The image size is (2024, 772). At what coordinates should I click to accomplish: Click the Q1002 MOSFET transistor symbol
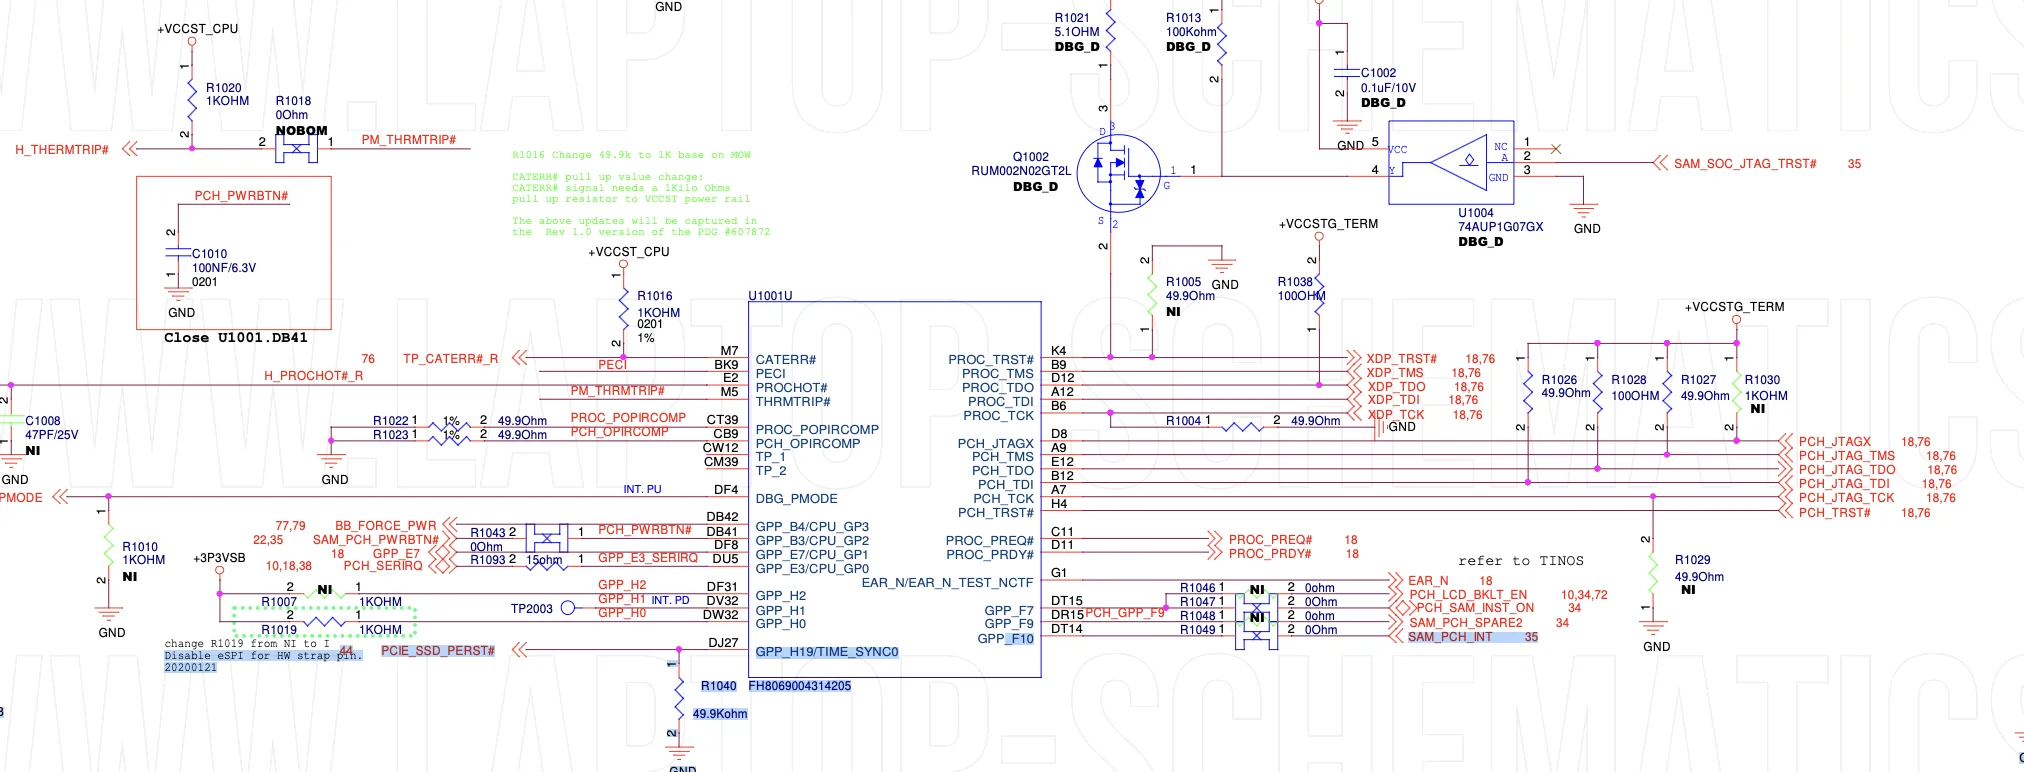1119,173
